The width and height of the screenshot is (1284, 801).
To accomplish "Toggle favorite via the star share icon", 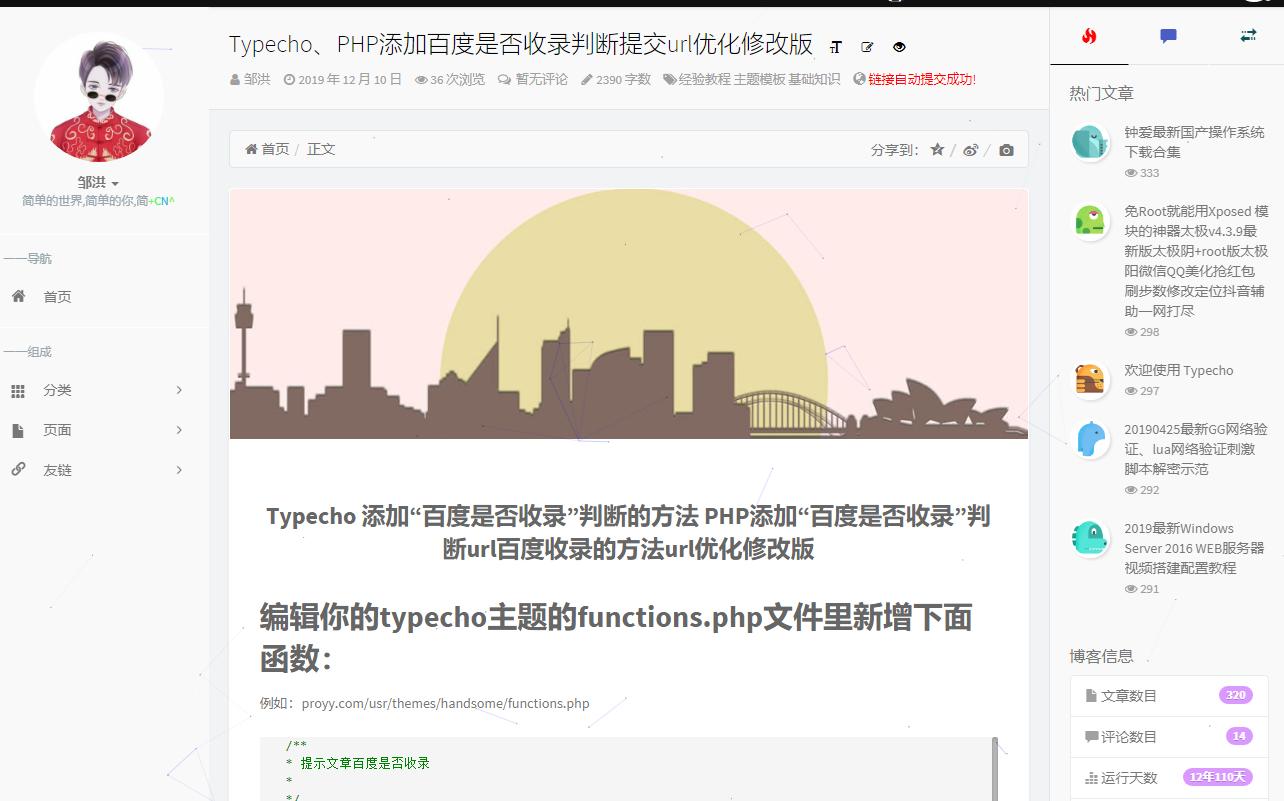I will click(936, 149).
